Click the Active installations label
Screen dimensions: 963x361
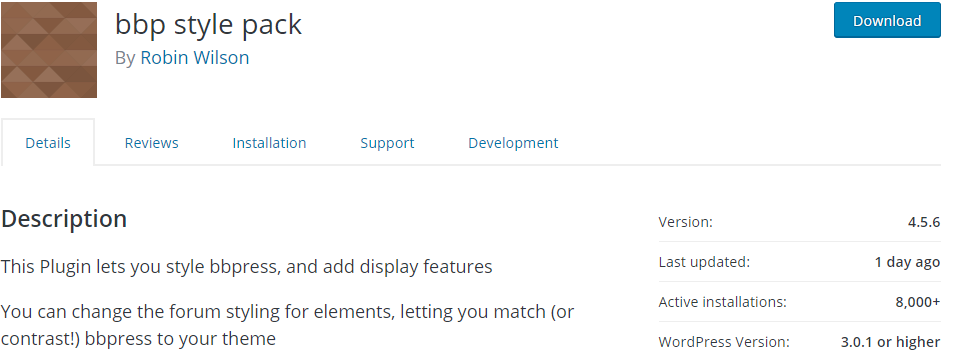(722, 302)
